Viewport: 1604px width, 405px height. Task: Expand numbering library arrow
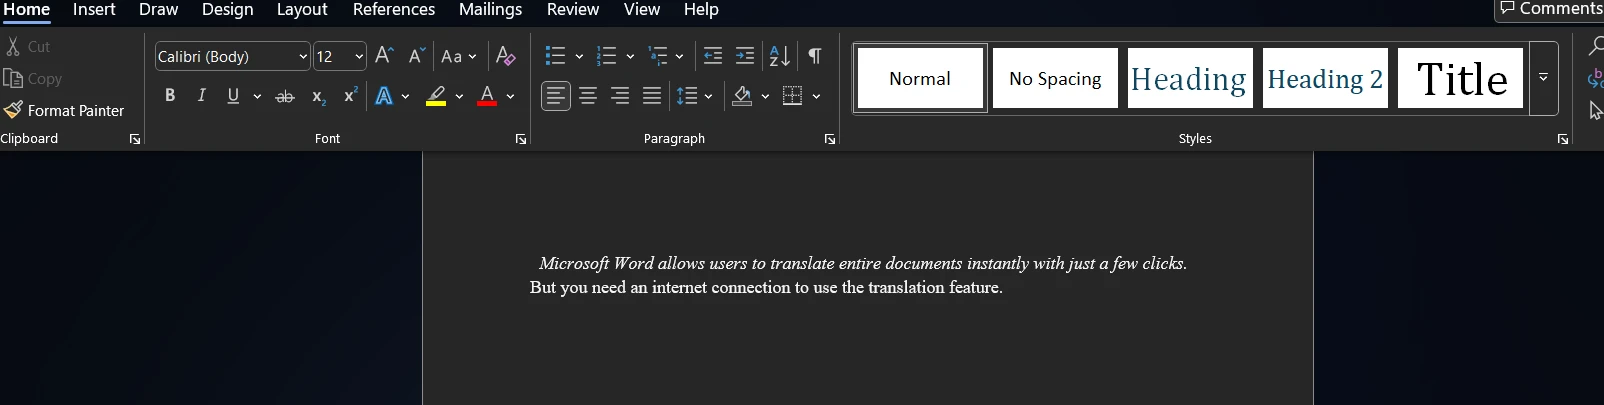pos(630,57)
